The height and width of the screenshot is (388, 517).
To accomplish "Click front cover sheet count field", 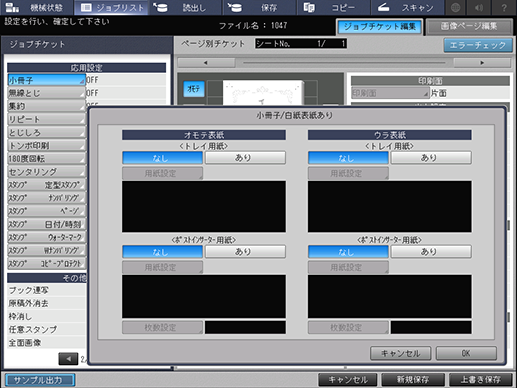I will click(x=245, y=328).
